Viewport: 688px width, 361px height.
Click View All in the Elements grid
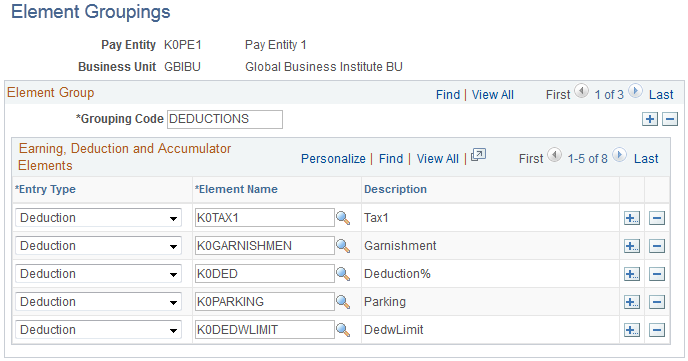click(437, 159)
